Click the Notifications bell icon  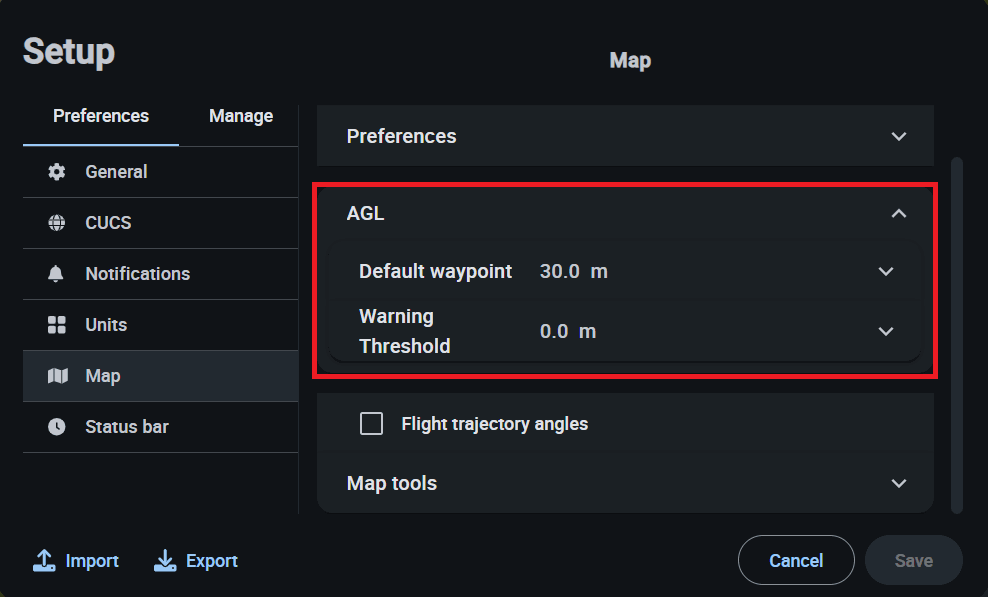(57, 274)
